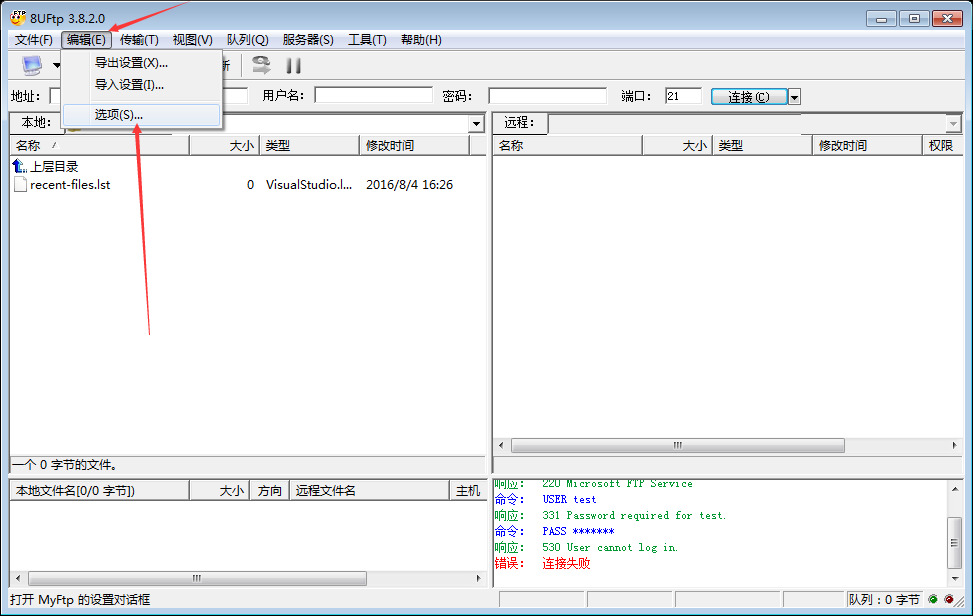Click the 连接(C) connect button

pos(749,97)
